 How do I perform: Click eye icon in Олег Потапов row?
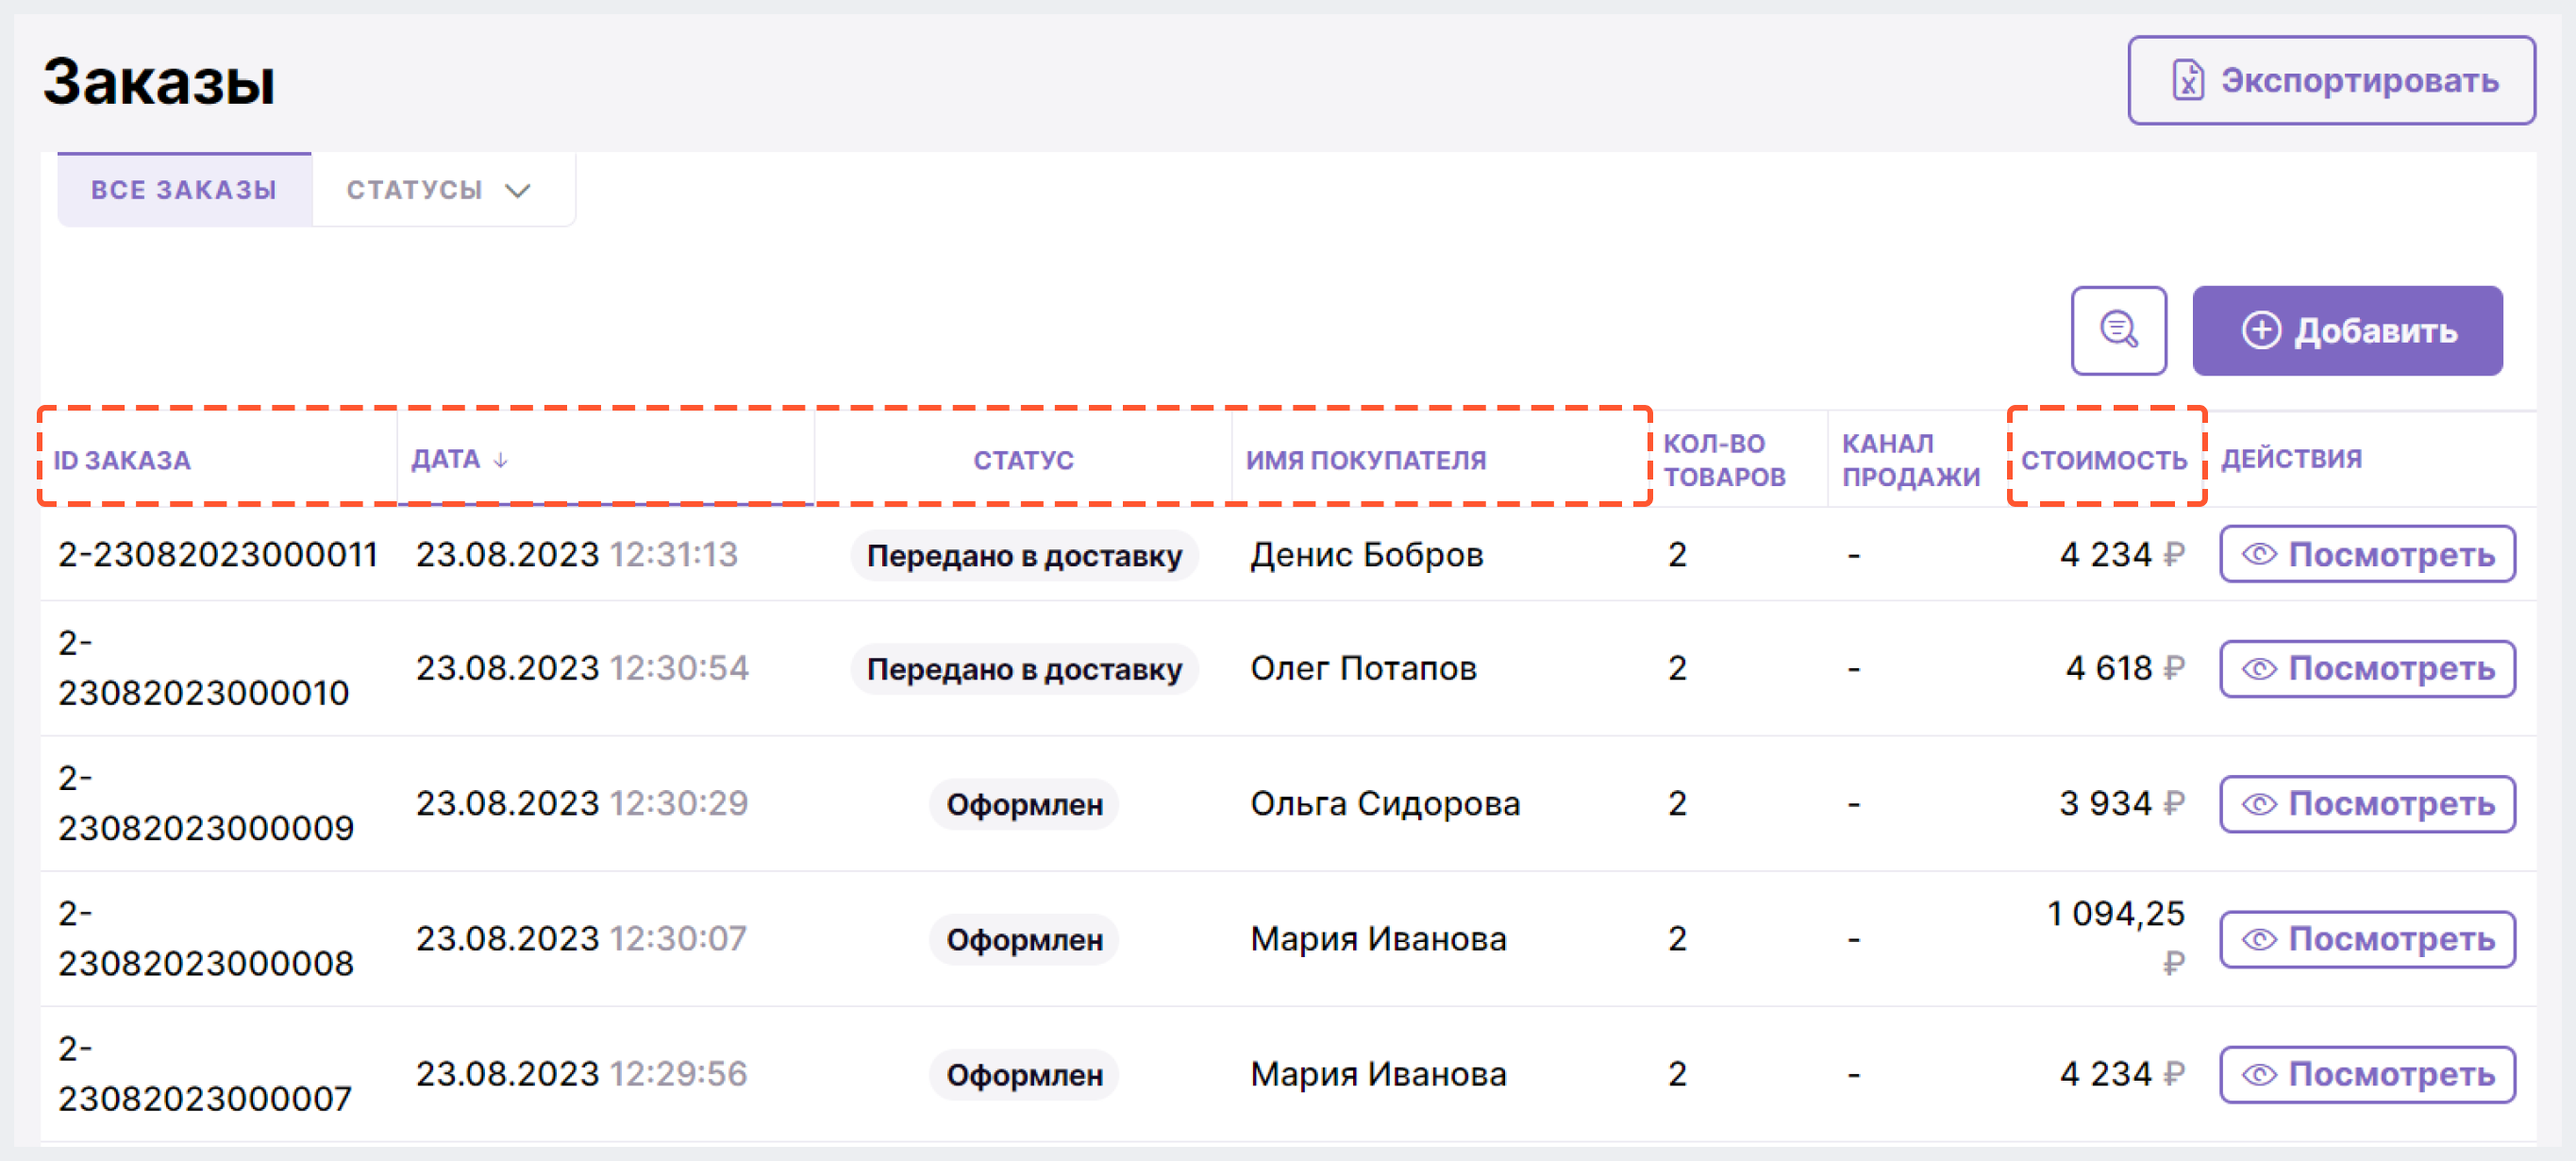[x=2259, y=668]
